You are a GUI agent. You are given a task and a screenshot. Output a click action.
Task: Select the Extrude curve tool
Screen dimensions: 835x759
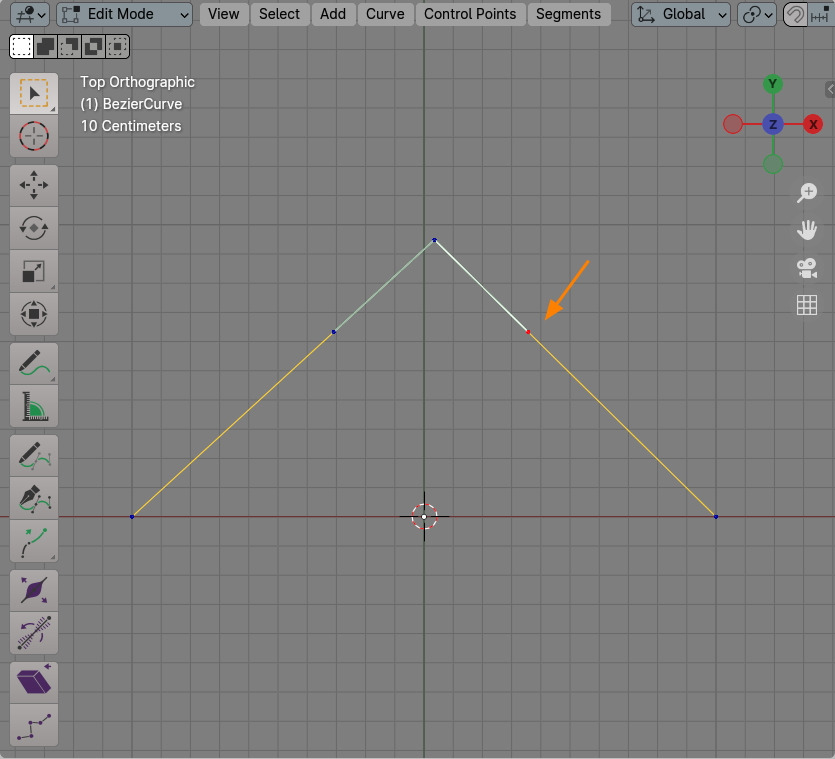(34, 541)
